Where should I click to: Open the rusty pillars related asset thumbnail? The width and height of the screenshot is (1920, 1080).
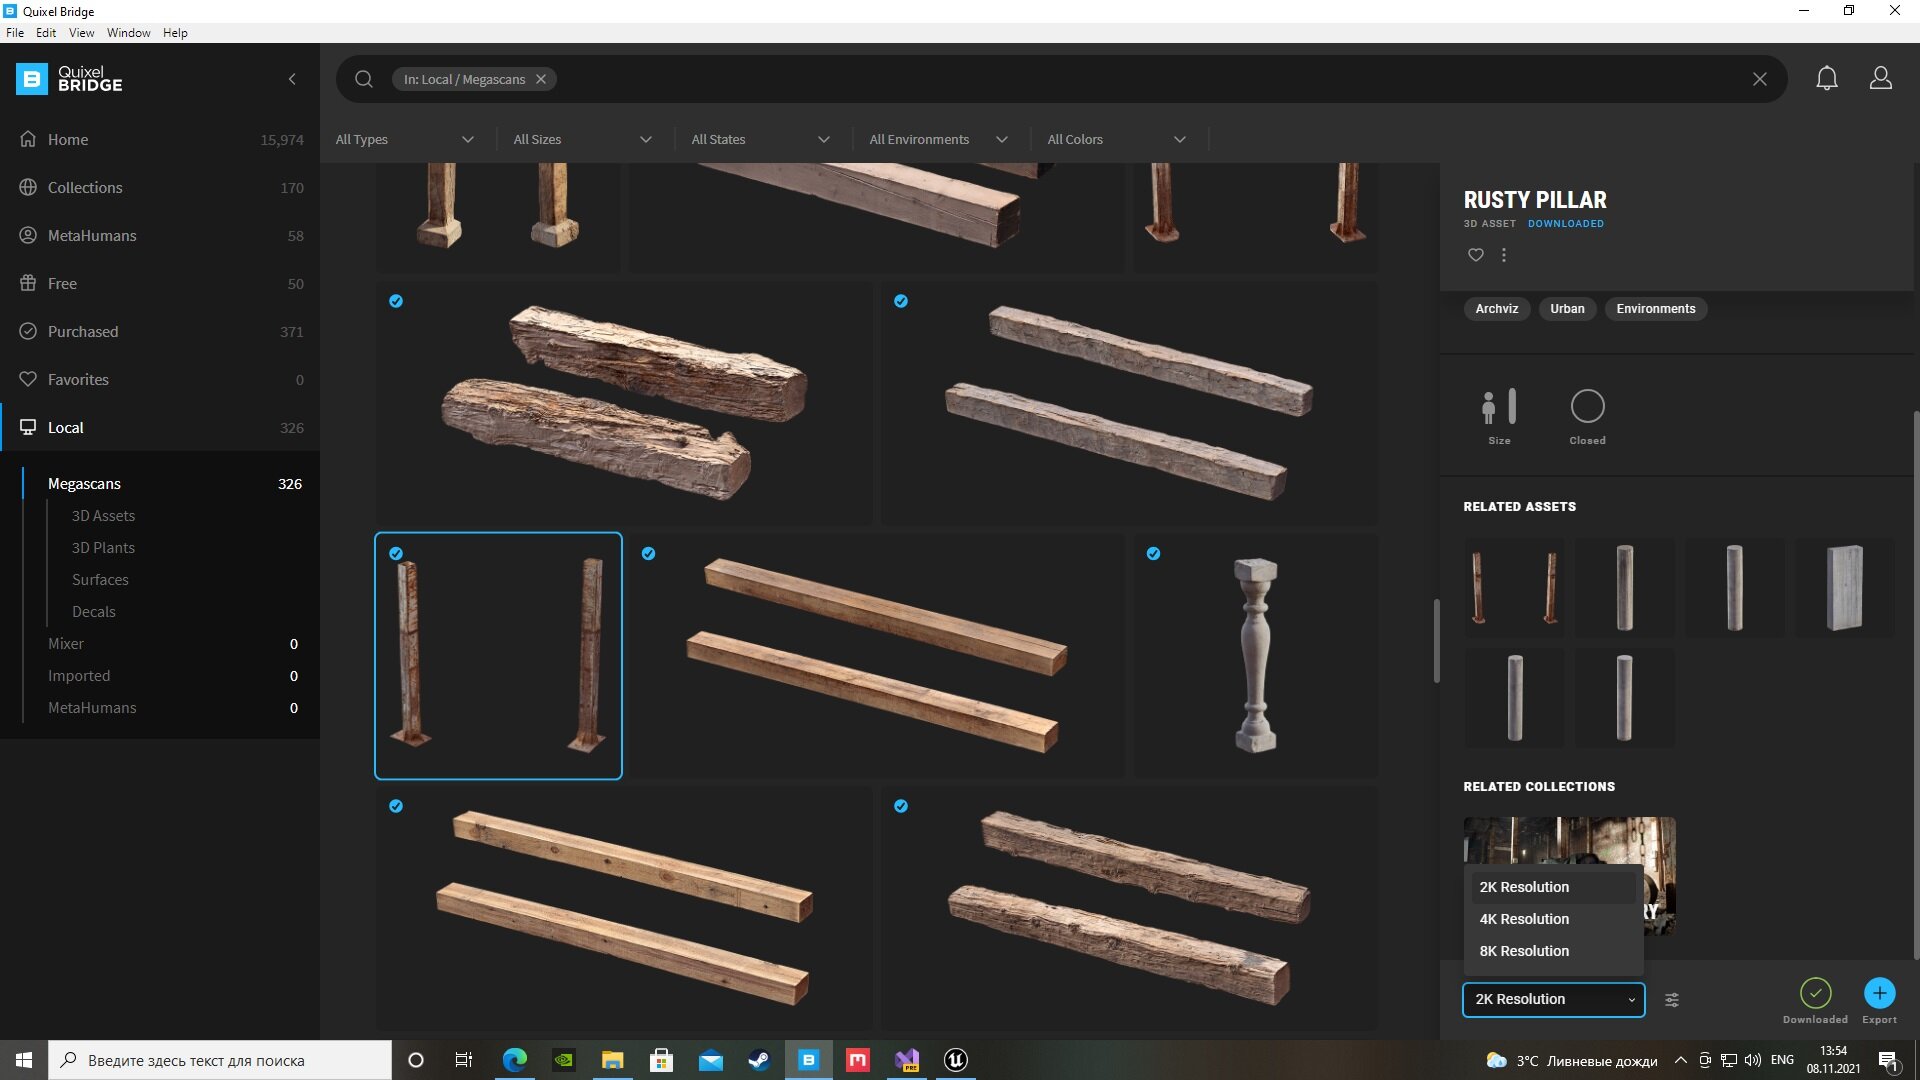(x=1514, y=588)
